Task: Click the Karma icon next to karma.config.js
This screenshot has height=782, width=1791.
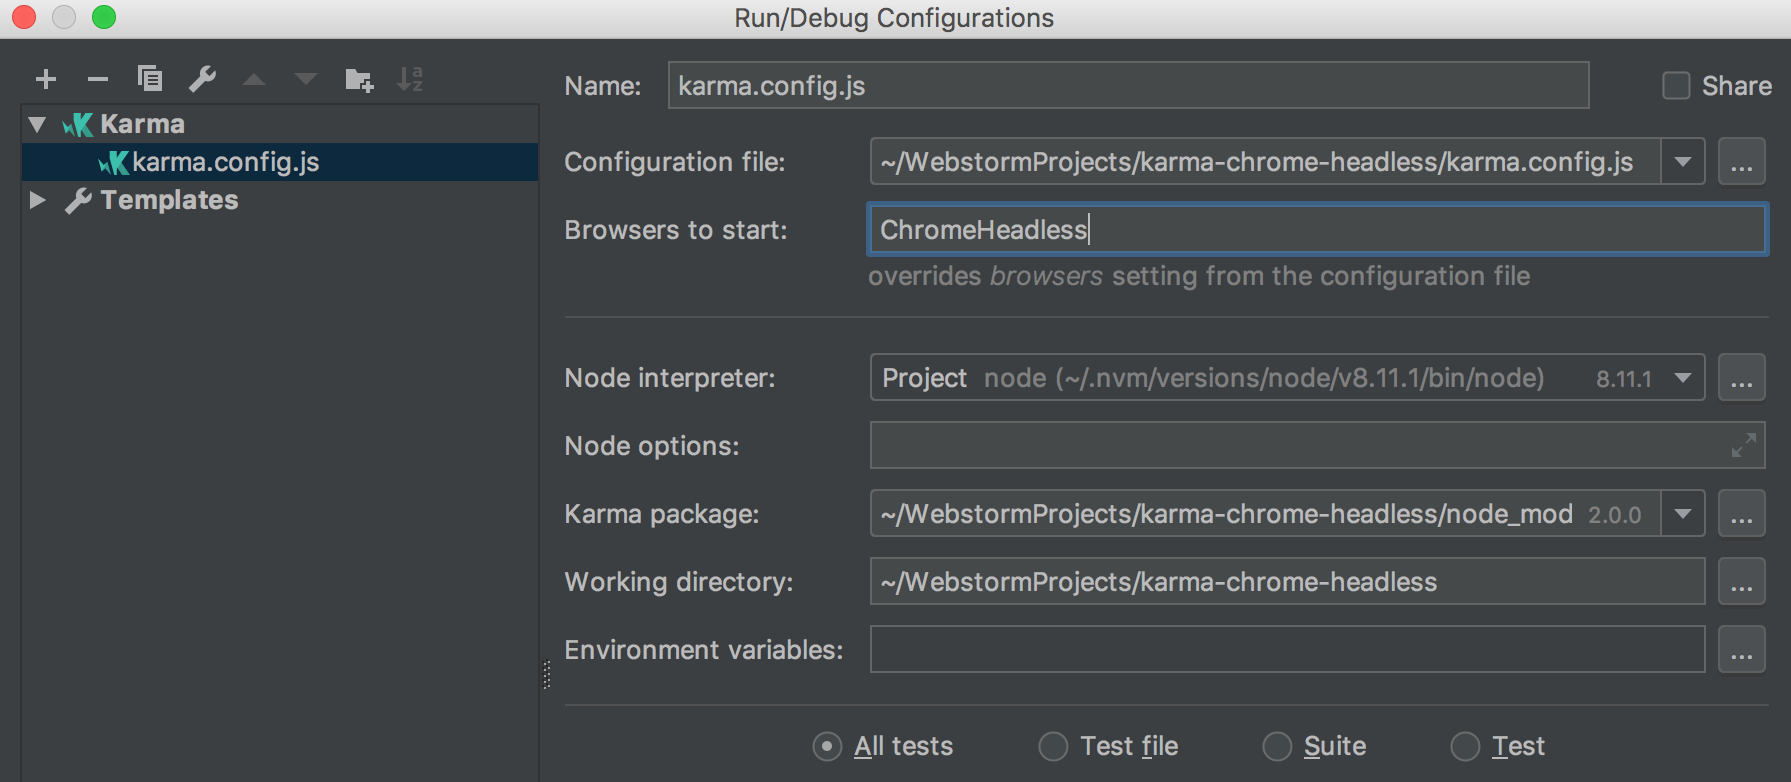Action: [x=114, y=163]
